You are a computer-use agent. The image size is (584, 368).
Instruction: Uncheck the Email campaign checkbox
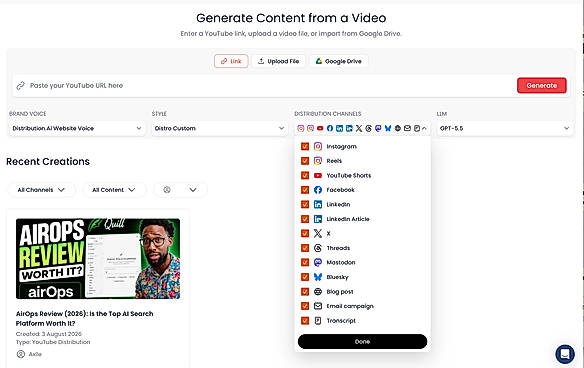[305, 306]
